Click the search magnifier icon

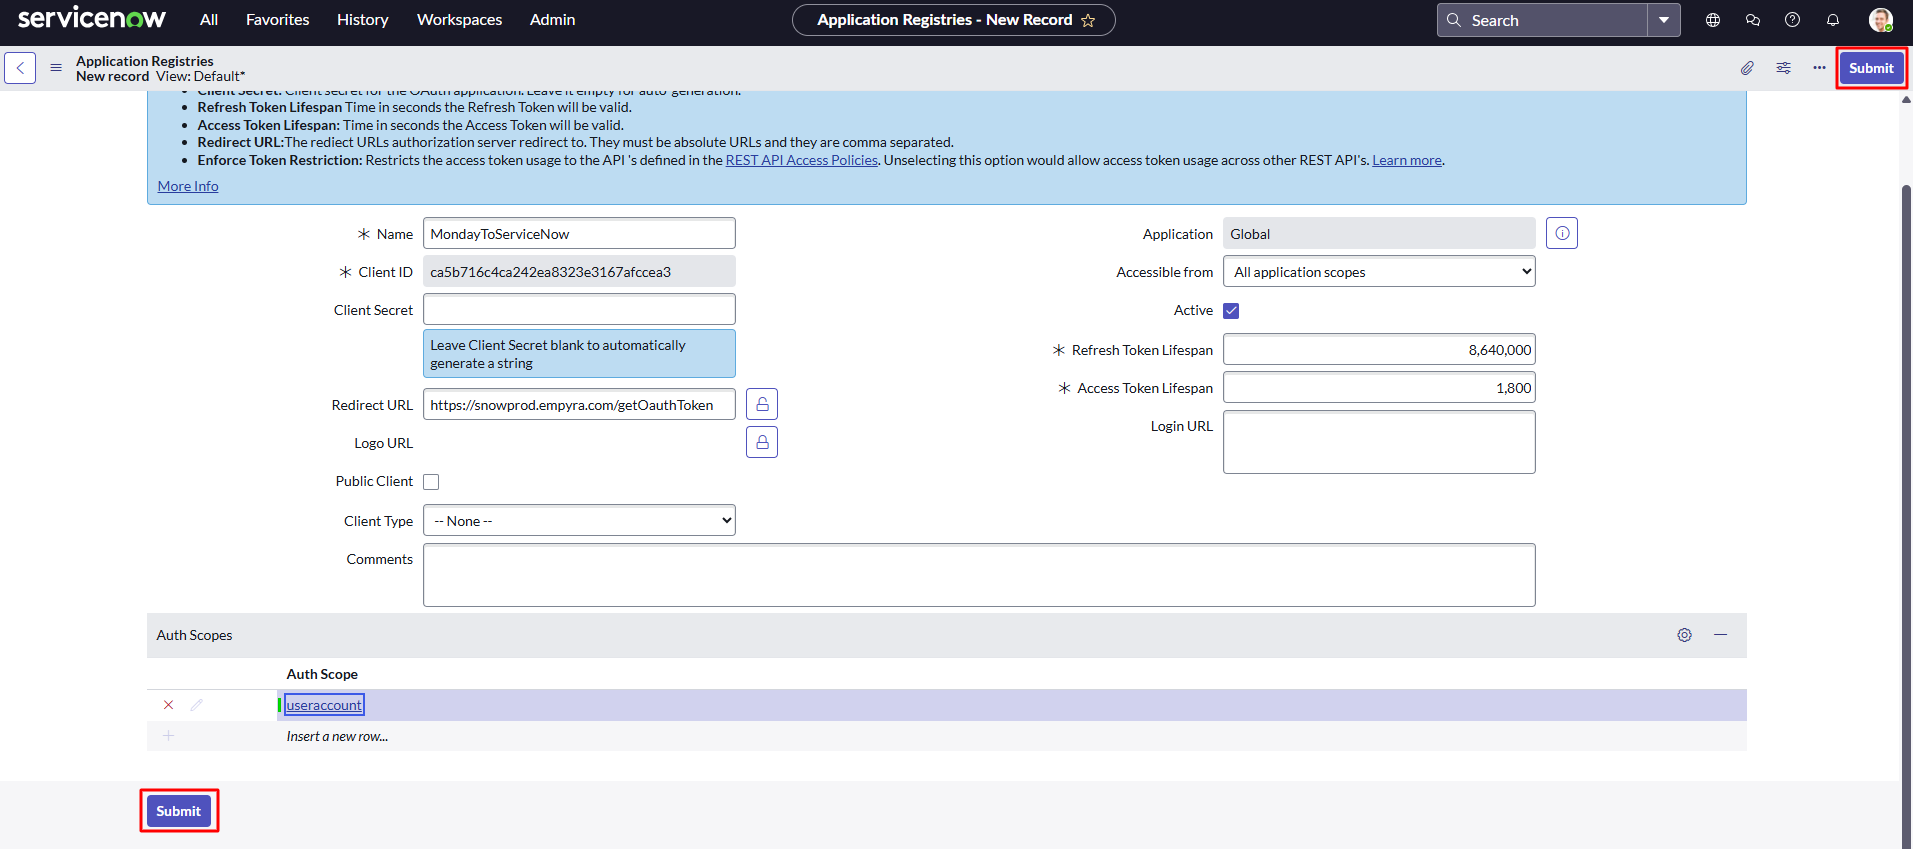[x=1454, y=20]
